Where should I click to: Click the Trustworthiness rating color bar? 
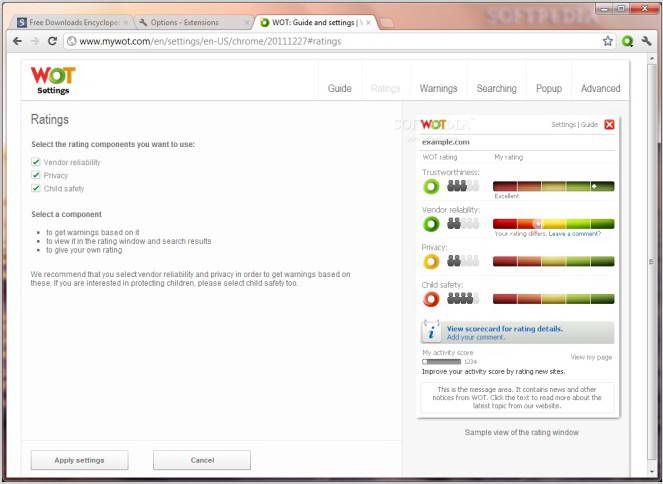(x=553, y=186)
